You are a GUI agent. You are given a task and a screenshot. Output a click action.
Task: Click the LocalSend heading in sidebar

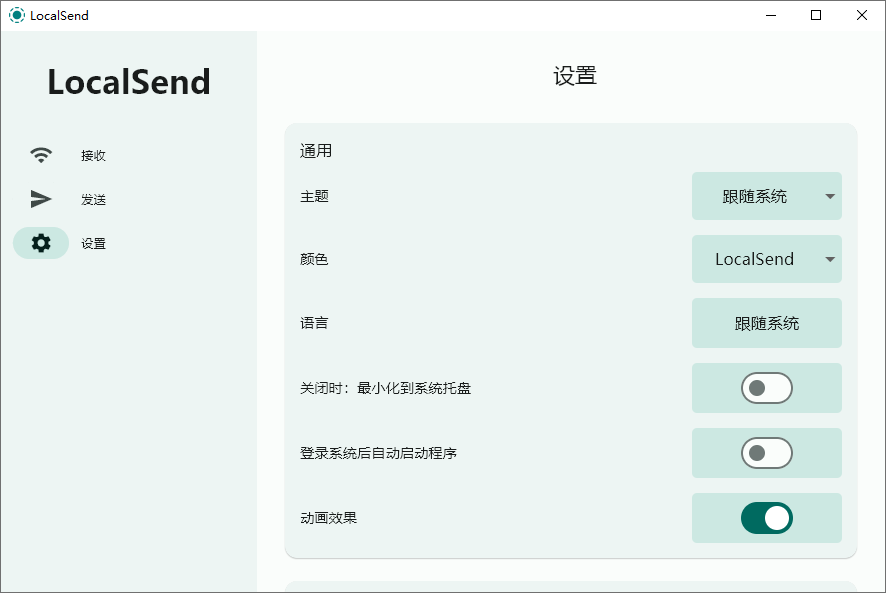click(x=128, y=82)
